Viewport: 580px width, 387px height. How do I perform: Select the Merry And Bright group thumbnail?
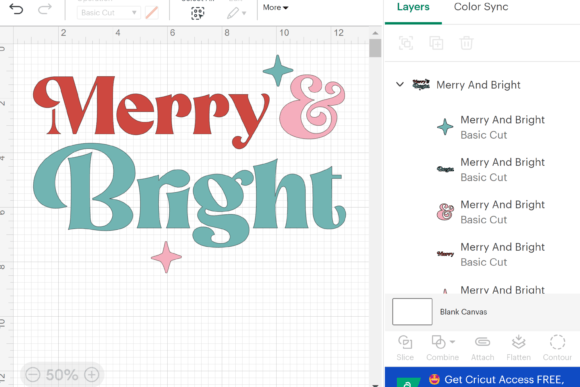pyautogui.click(x=421, y=84)
